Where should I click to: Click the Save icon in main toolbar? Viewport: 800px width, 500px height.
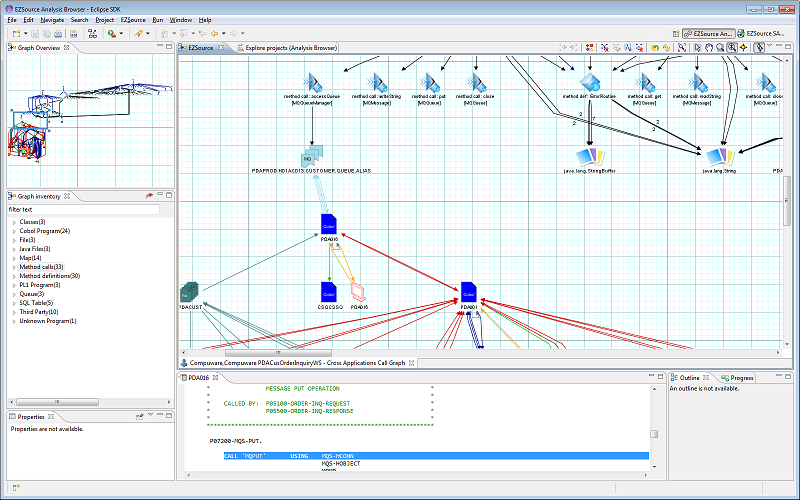point(33,33)
